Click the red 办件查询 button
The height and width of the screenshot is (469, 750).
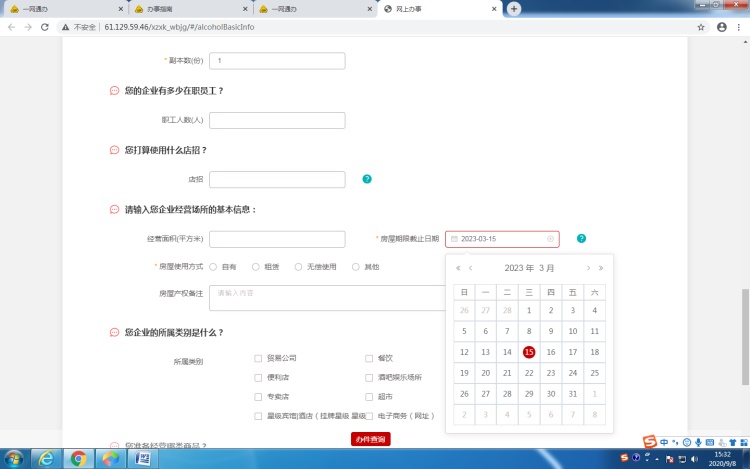(x=370, y=439)
